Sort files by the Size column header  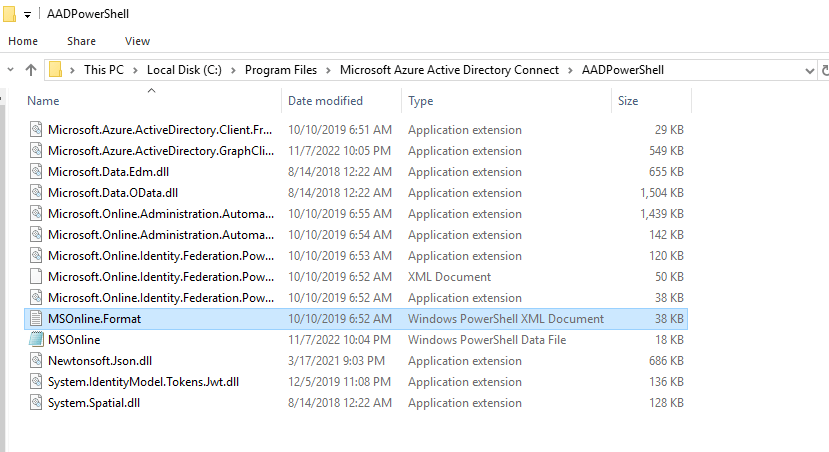click(628, 101)
